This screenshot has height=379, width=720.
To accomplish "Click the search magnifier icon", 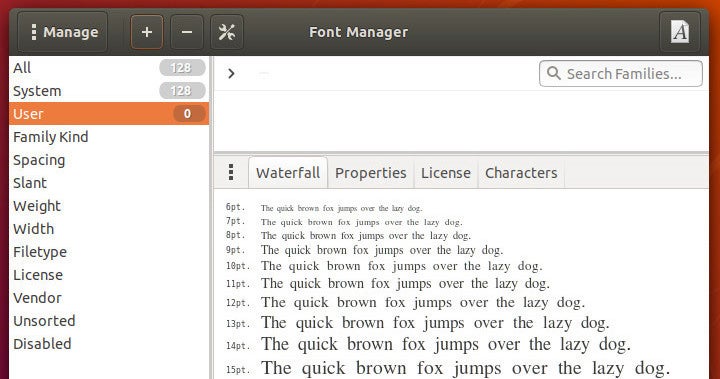I will click(554, 73).
